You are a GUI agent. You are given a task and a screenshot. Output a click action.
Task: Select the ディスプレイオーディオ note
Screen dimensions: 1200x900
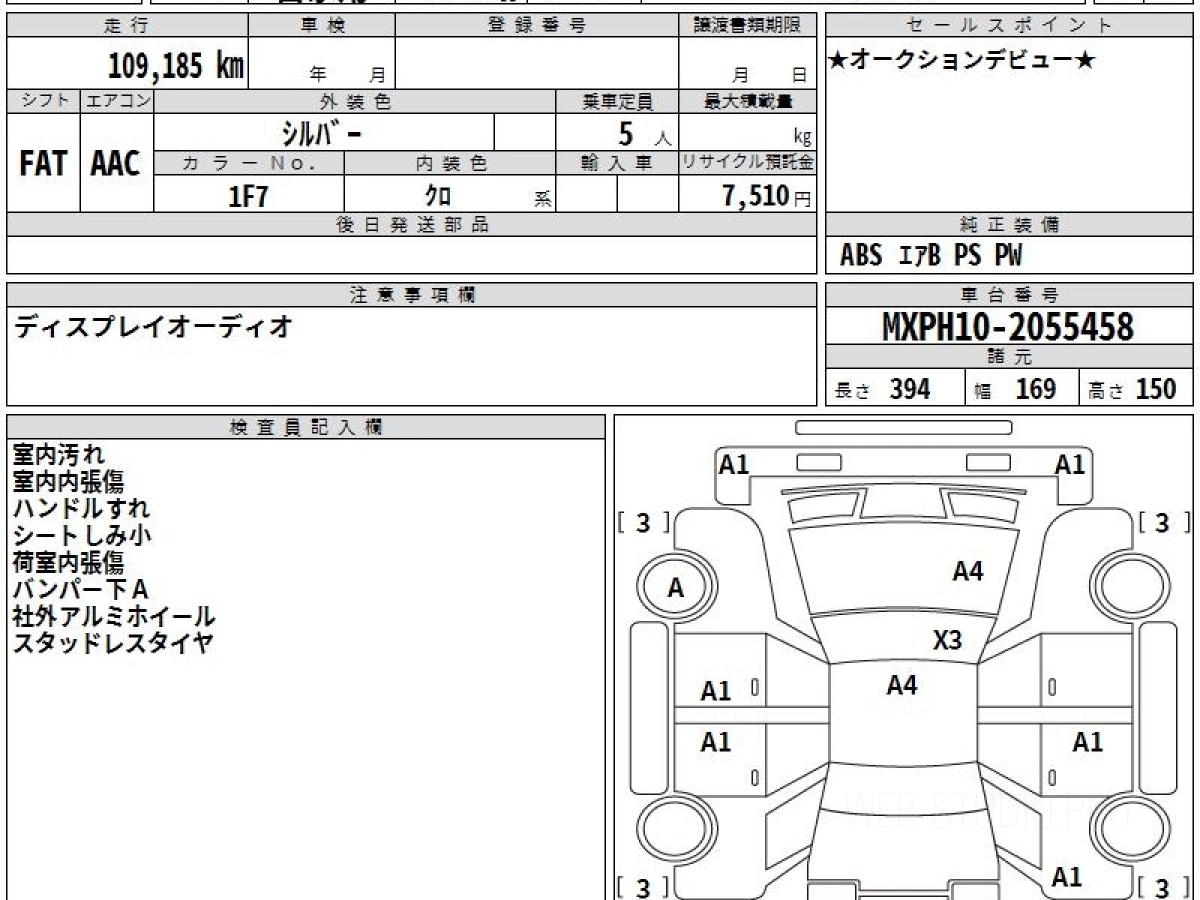coord(153,326)
